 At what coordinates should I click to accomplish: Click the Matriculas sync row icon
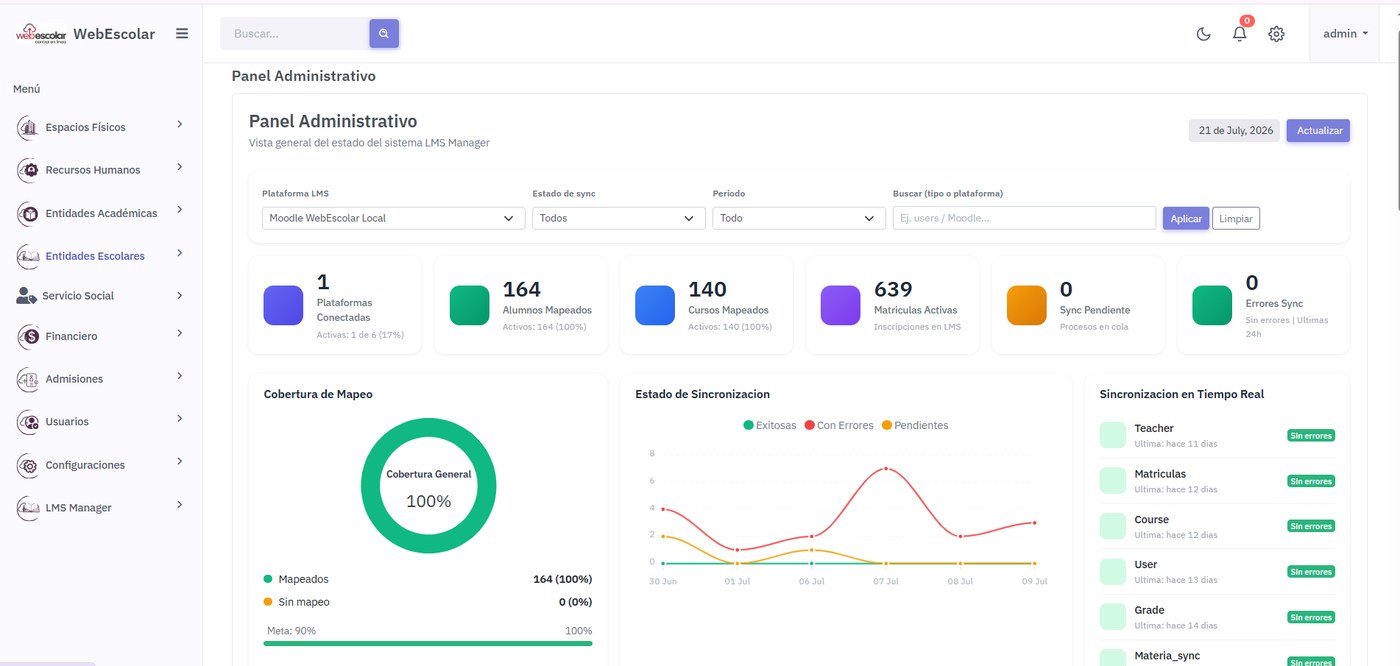(x=1113, y=480)
